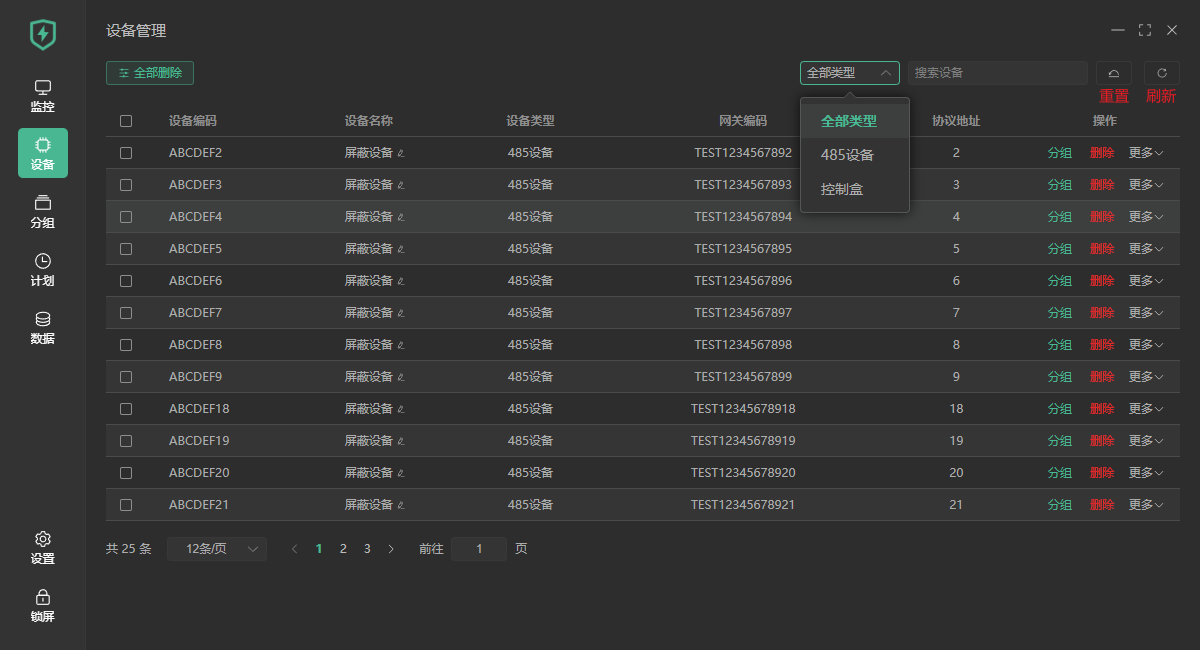Edit name pencil icon for ABCDEF2
This screenshot has height=650, width=1200.
tap(401, 153)
